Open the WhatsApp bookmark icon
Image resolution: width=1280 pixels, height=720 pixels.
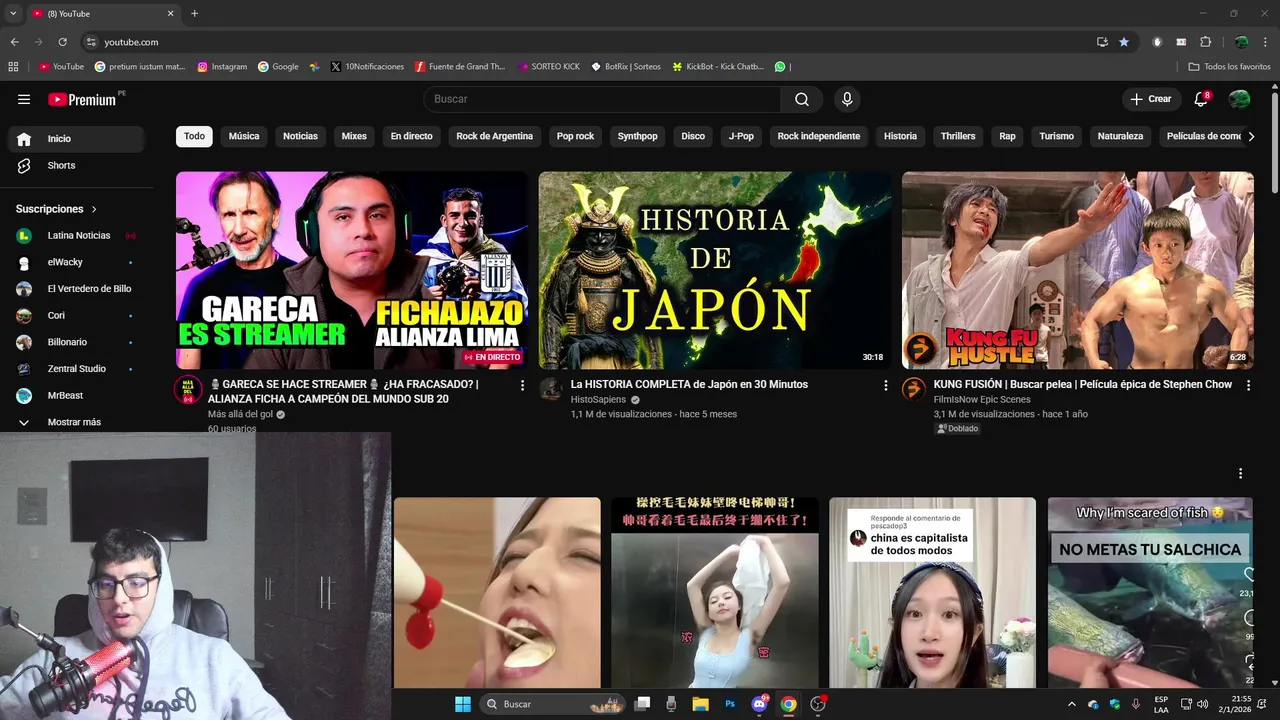(x=780, y=67)
